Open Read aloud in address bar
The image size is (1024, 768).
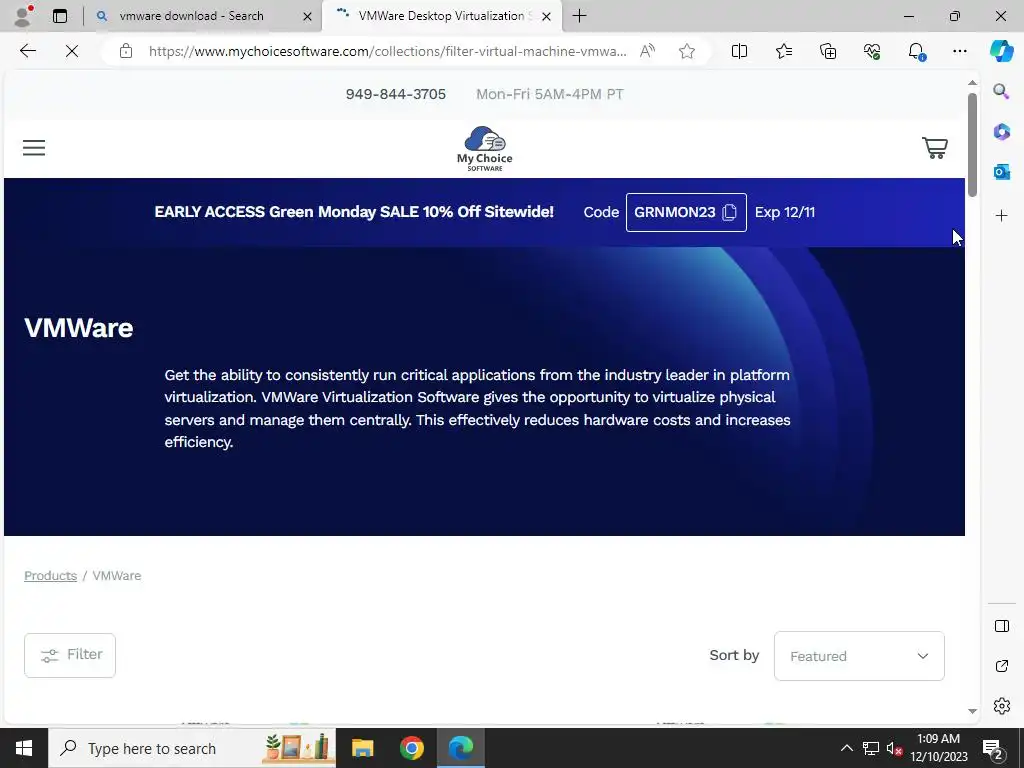(647, 51)
